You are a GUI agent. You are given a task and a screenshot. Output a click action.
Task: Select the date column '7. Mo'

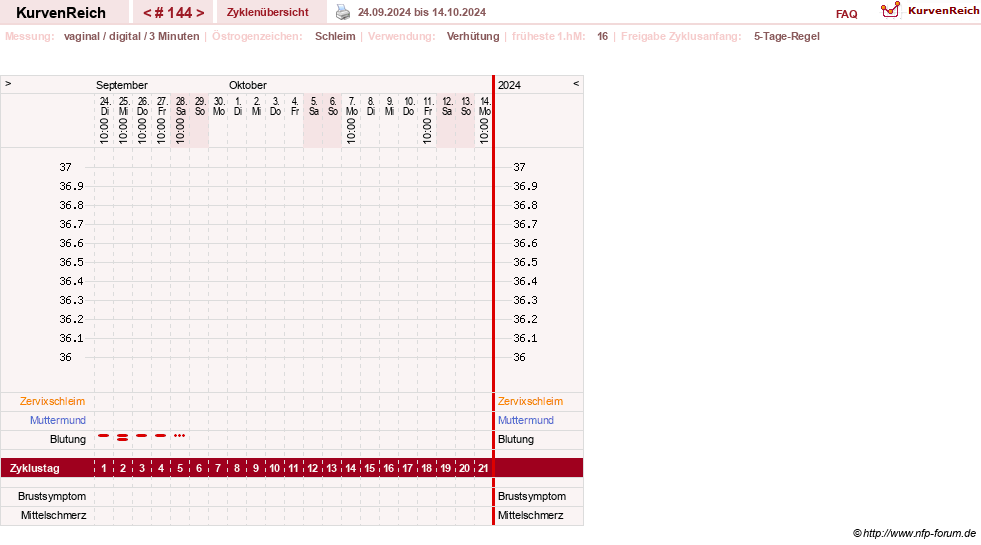coord(352,120)
